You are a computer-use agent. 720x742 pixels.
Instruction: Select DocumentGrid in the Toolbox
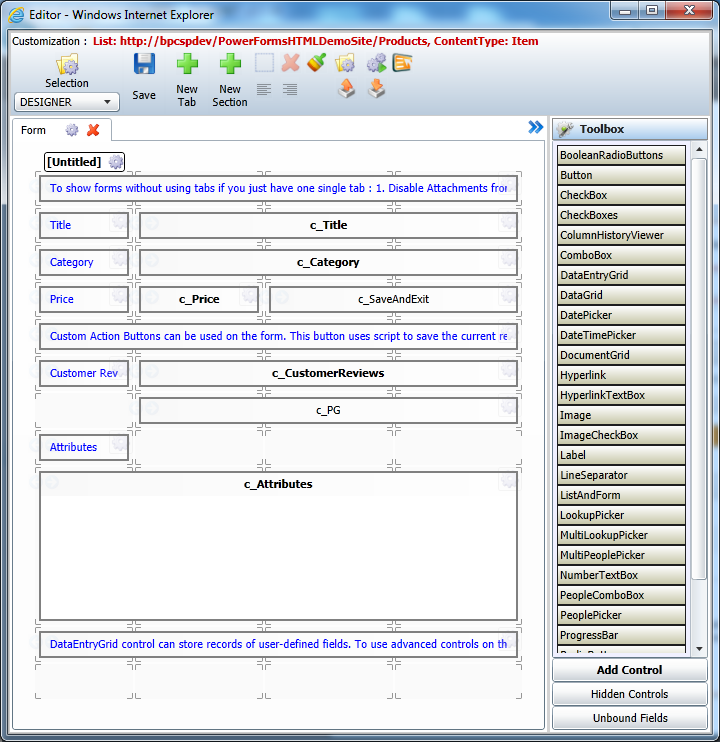point(622,355)
